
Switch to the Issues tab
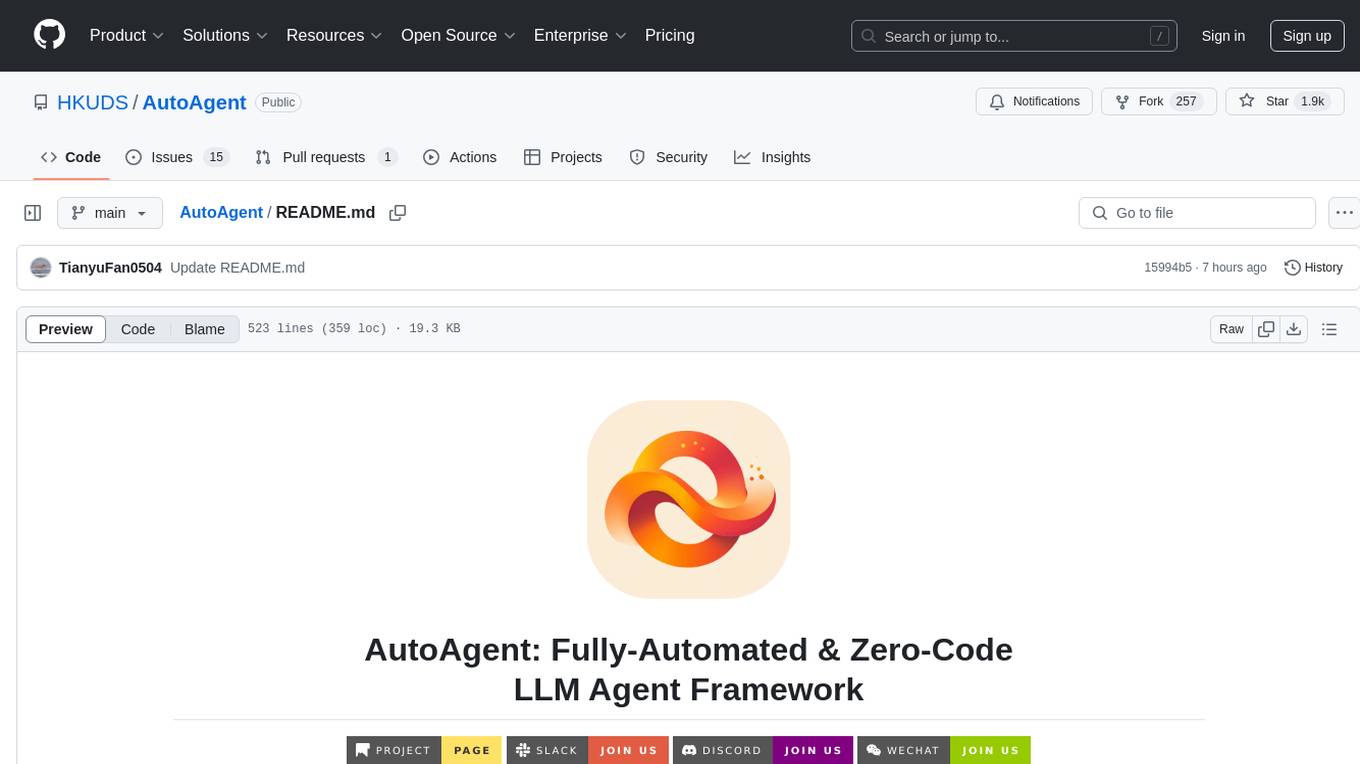[177, 157]
